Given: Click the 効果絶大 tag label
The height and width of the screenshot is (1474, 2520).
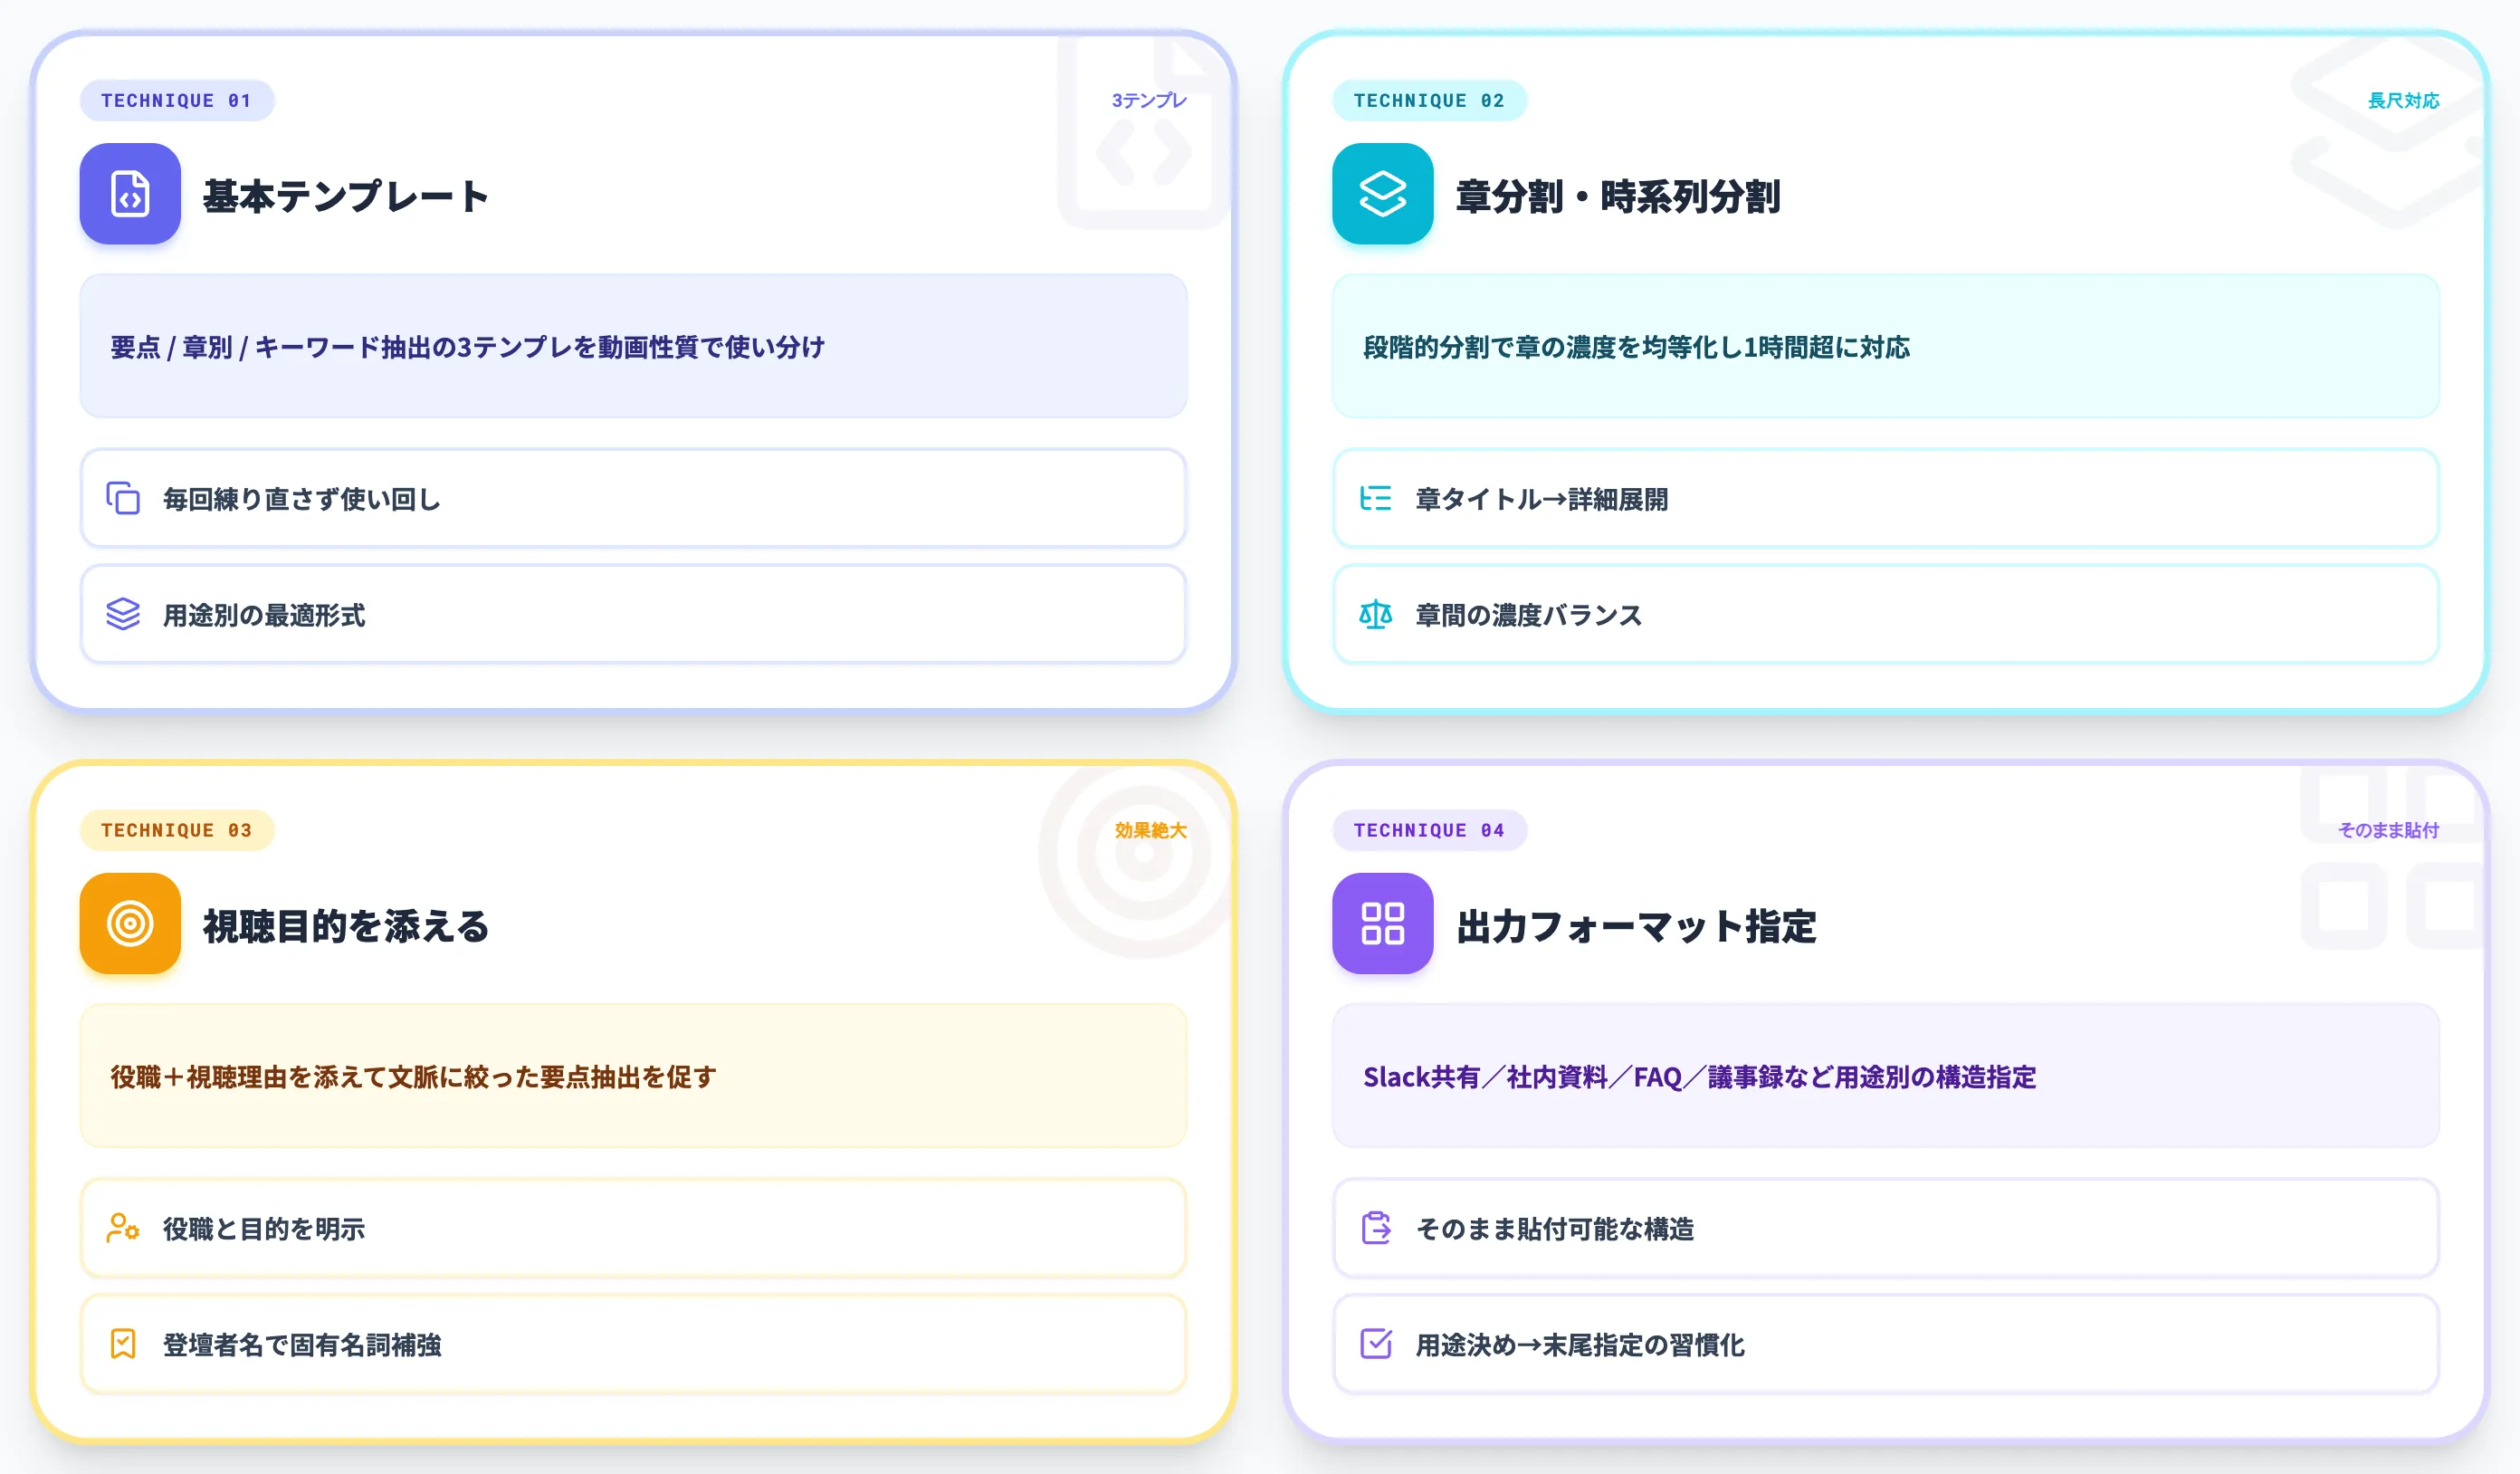Looking at the screenshot, I should pos(1150,830).
